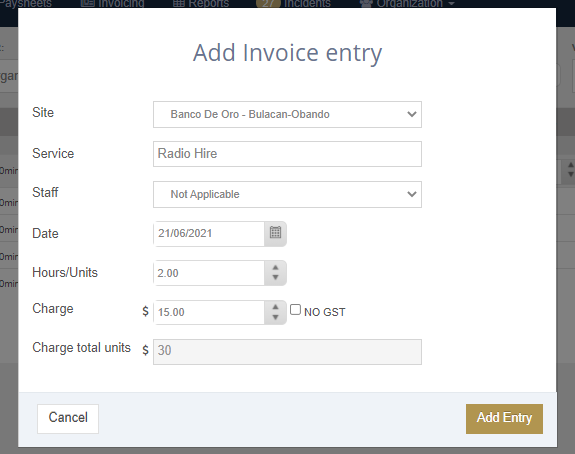Screen dimensions: 575x454
Task: Focus the Service field containing Radio Hire
Action: [x=287, y=154]
